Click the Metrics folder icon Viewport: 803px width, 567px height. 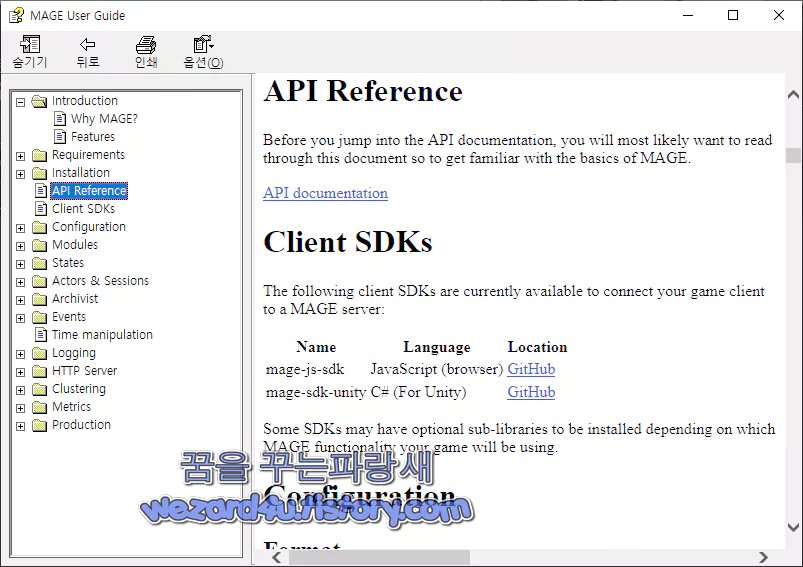click(39, 407)
